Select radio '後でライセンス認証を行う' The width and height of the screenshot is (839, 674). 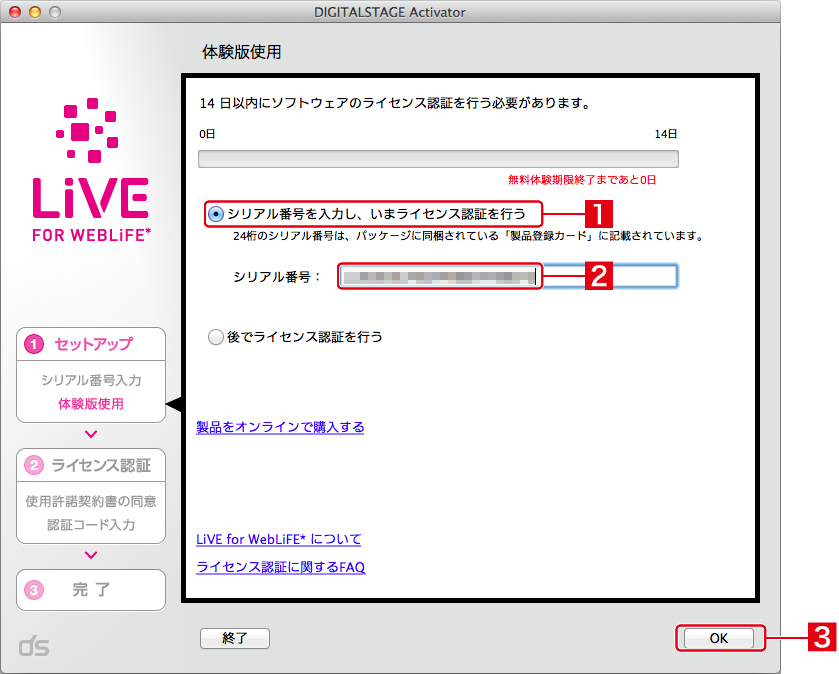coord(216,337)
